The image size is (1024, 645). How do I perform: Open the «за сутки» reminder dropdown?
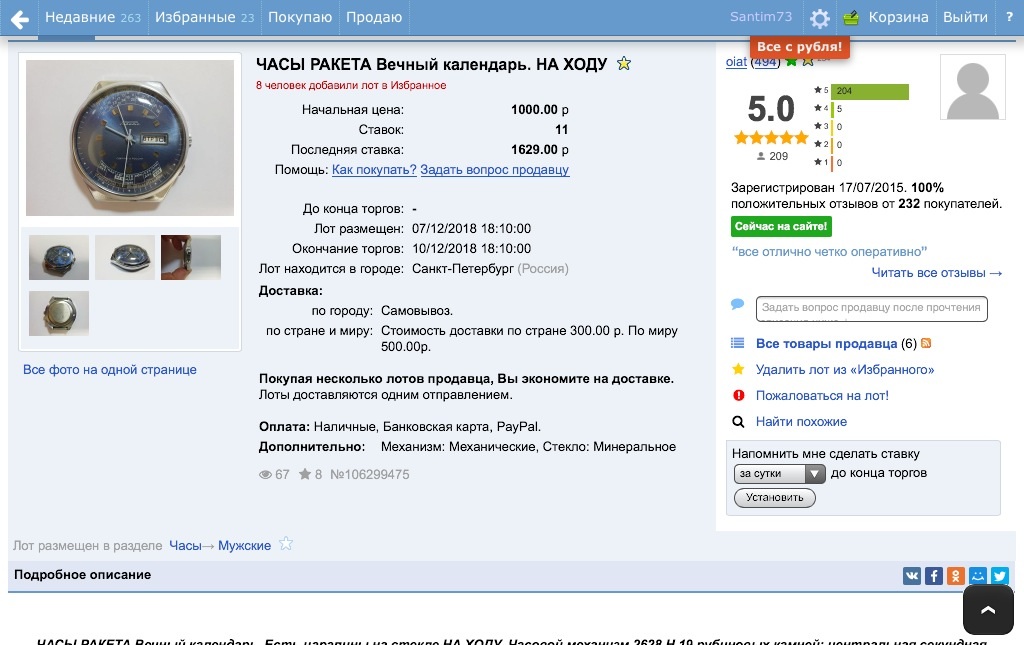pyautogui.click(x=780, y=474)
